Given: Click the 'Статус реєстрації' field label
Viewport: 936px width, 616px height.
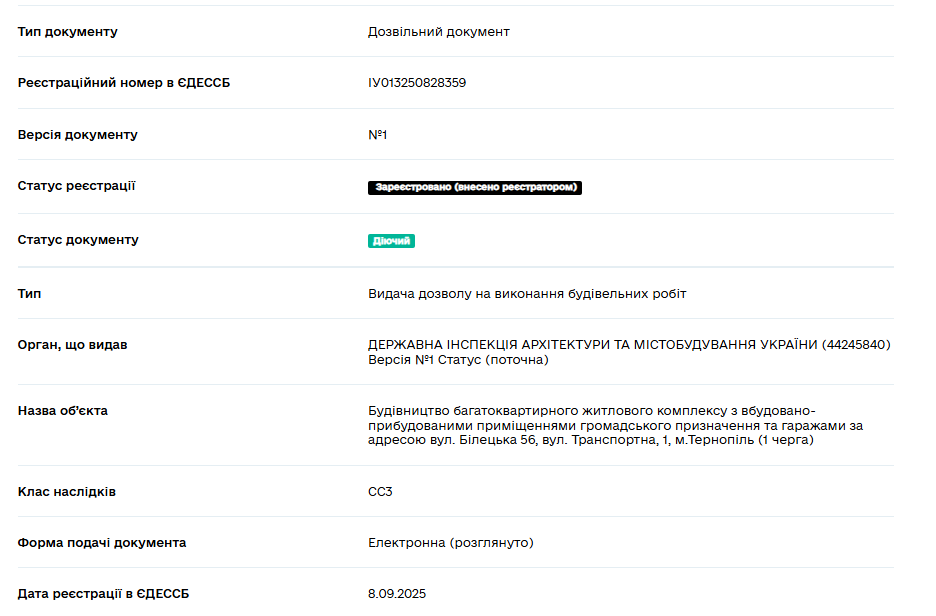Looking at the screenshot, I should 76,186.
